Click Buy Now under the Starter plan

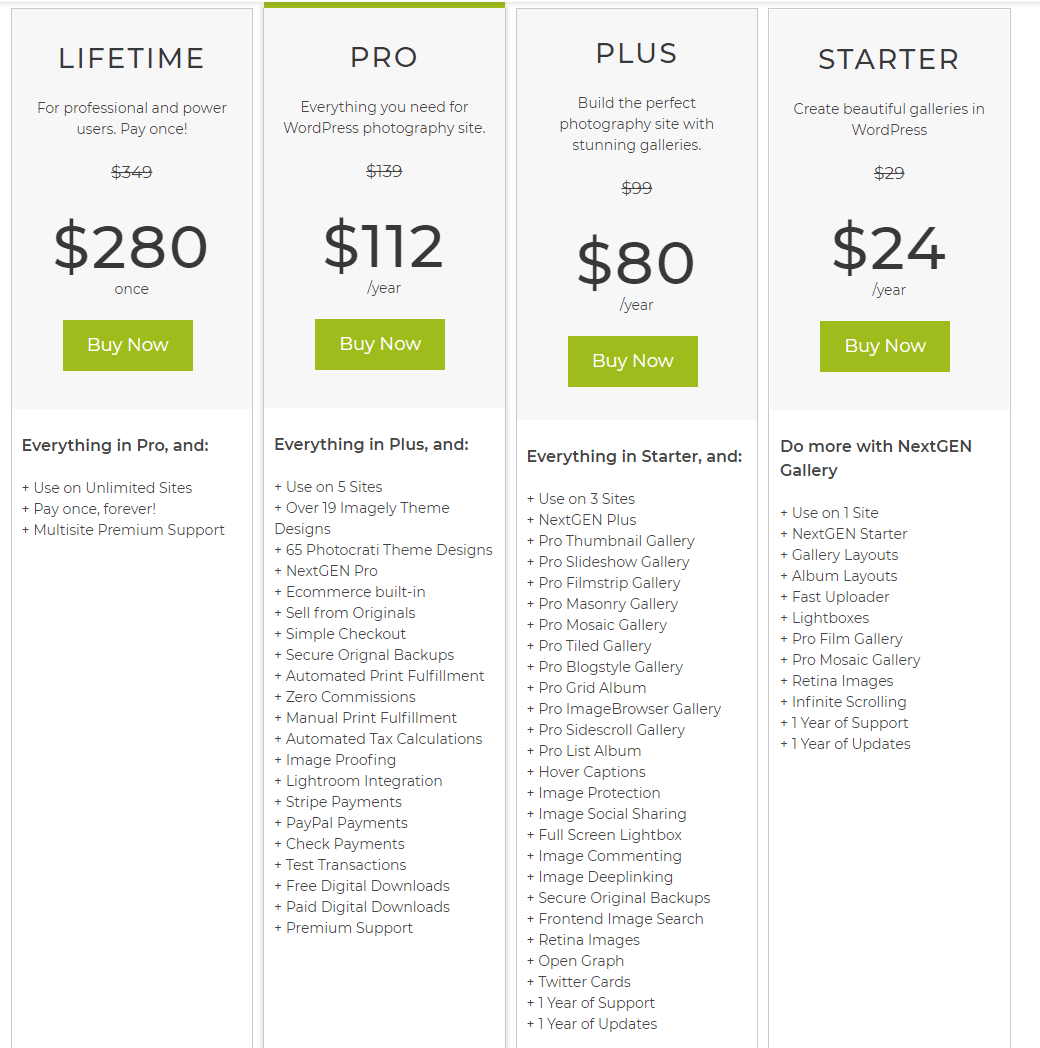coord(884,346)
